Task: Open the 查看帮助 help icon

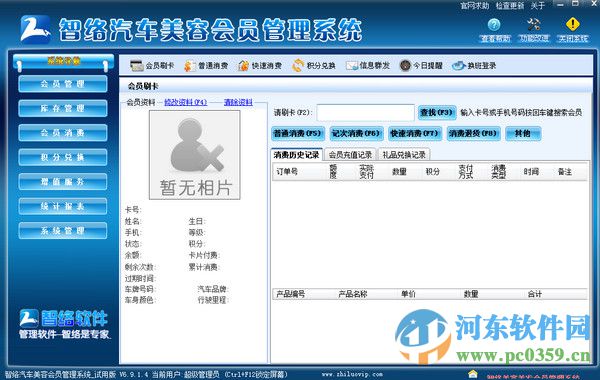Action: (494, 25)
